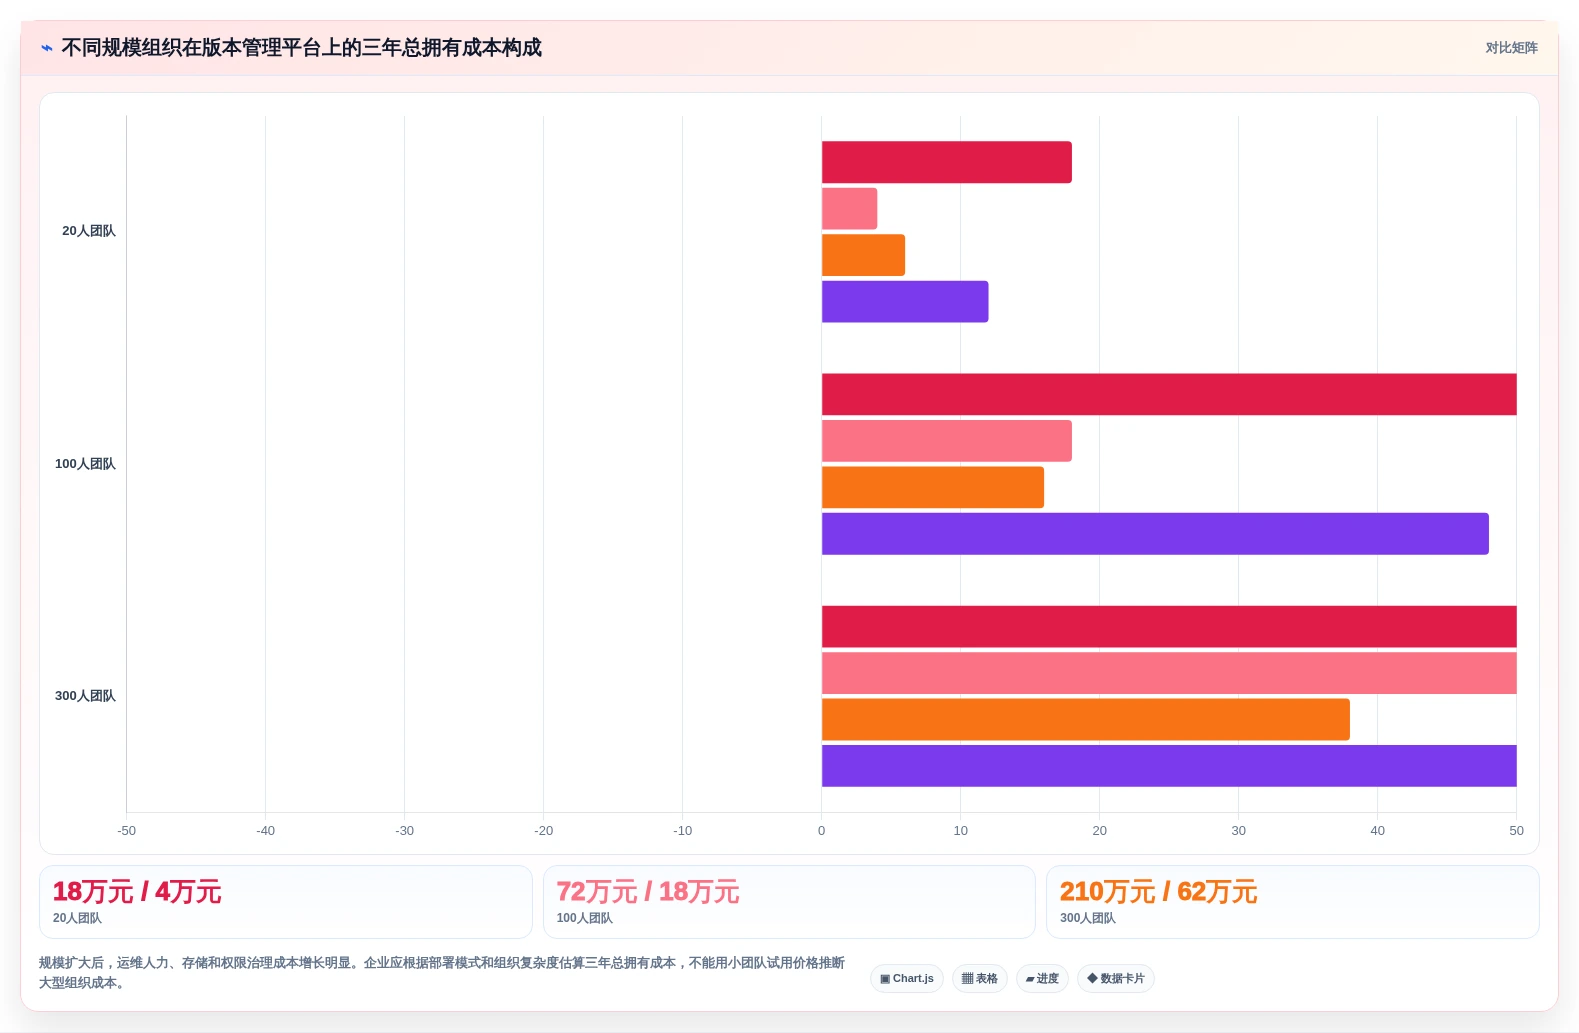Click the orange bar for 300人团队
The height and width of the screenshot is (1033, 1579).
pos(1086,720)
